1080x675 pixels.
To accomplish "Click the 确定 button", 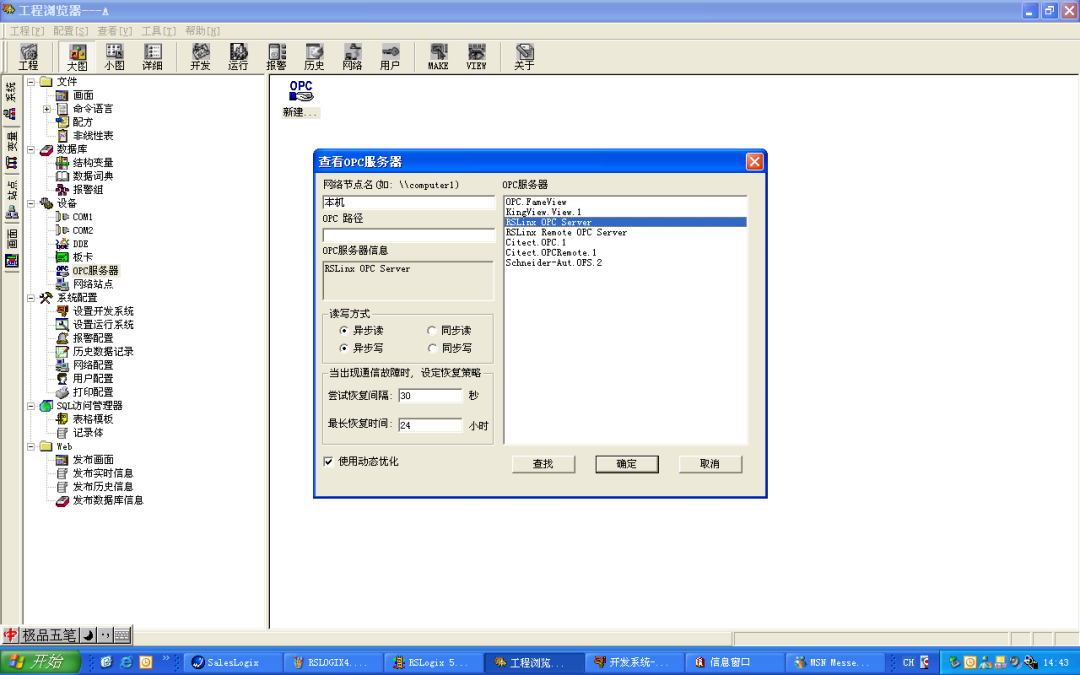I will [x=627, y=464].
